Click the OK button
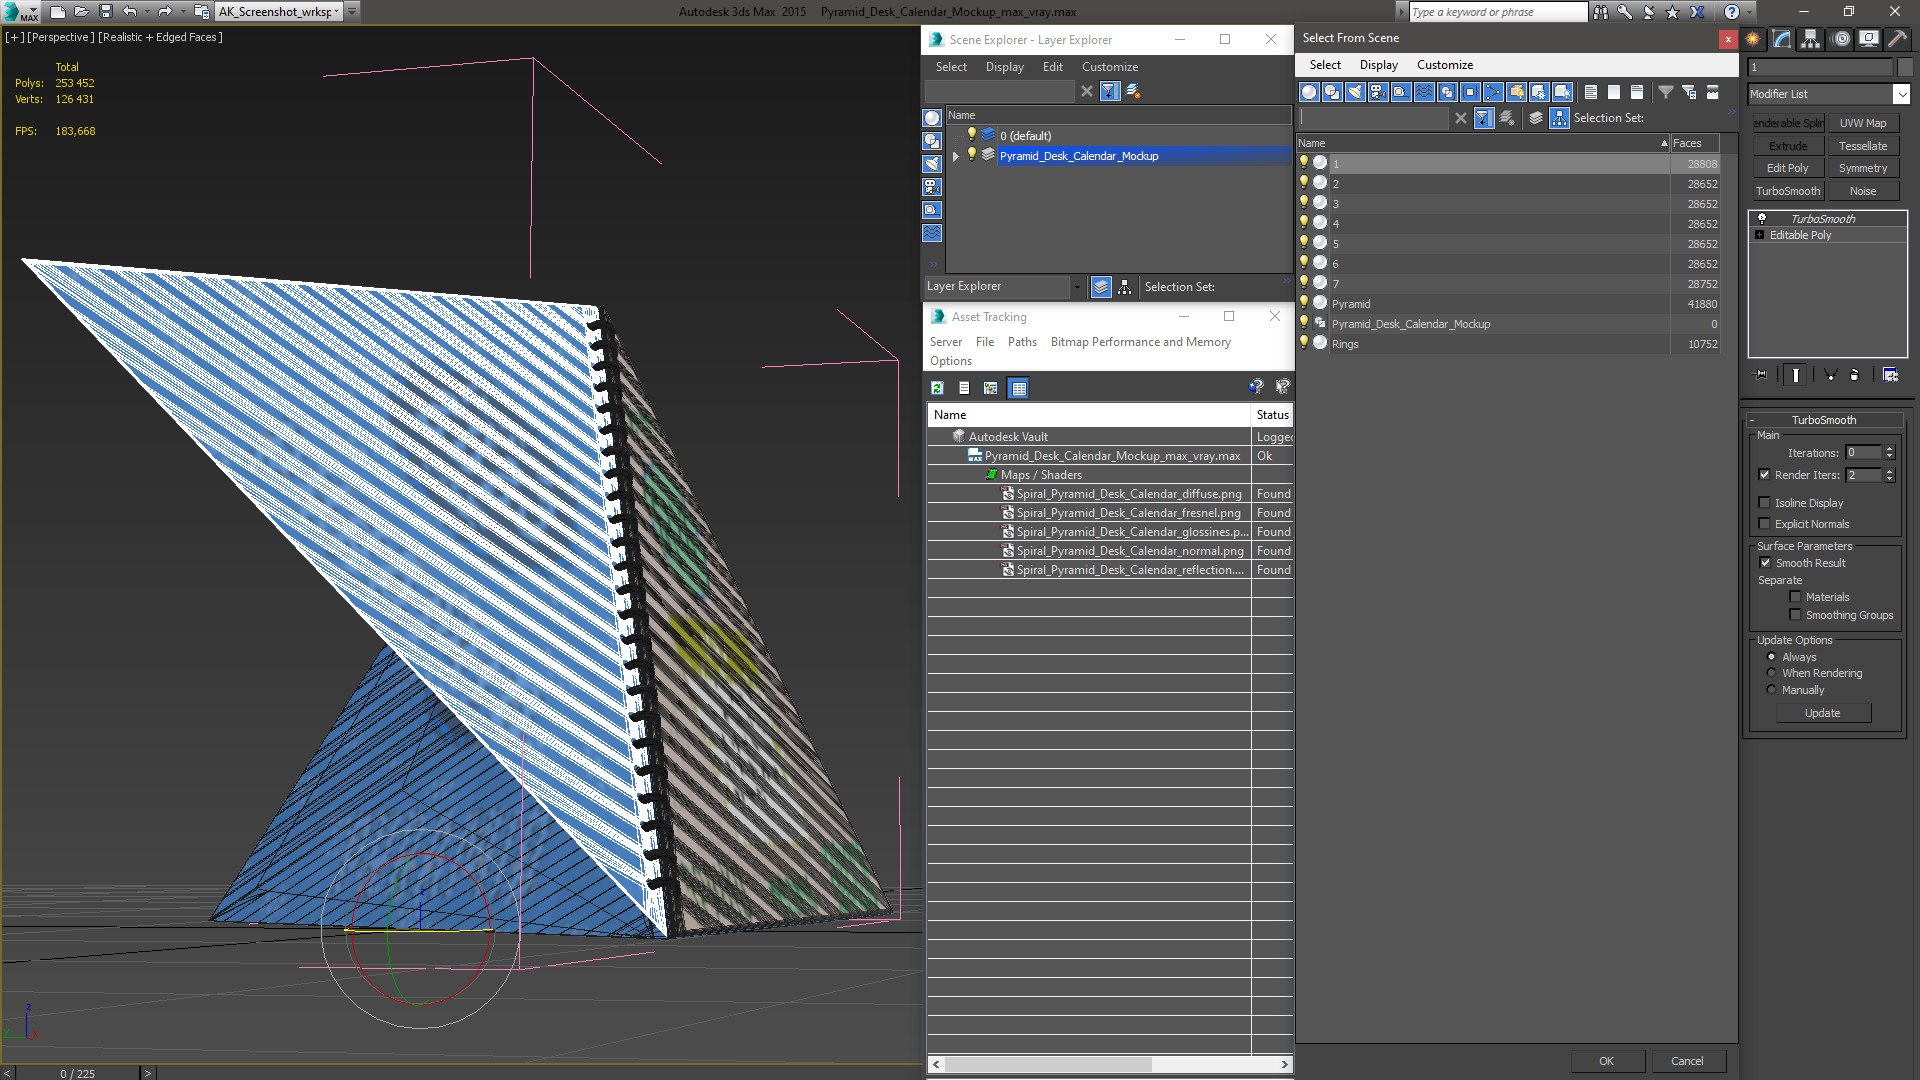 click(x=1606, y=1061)
